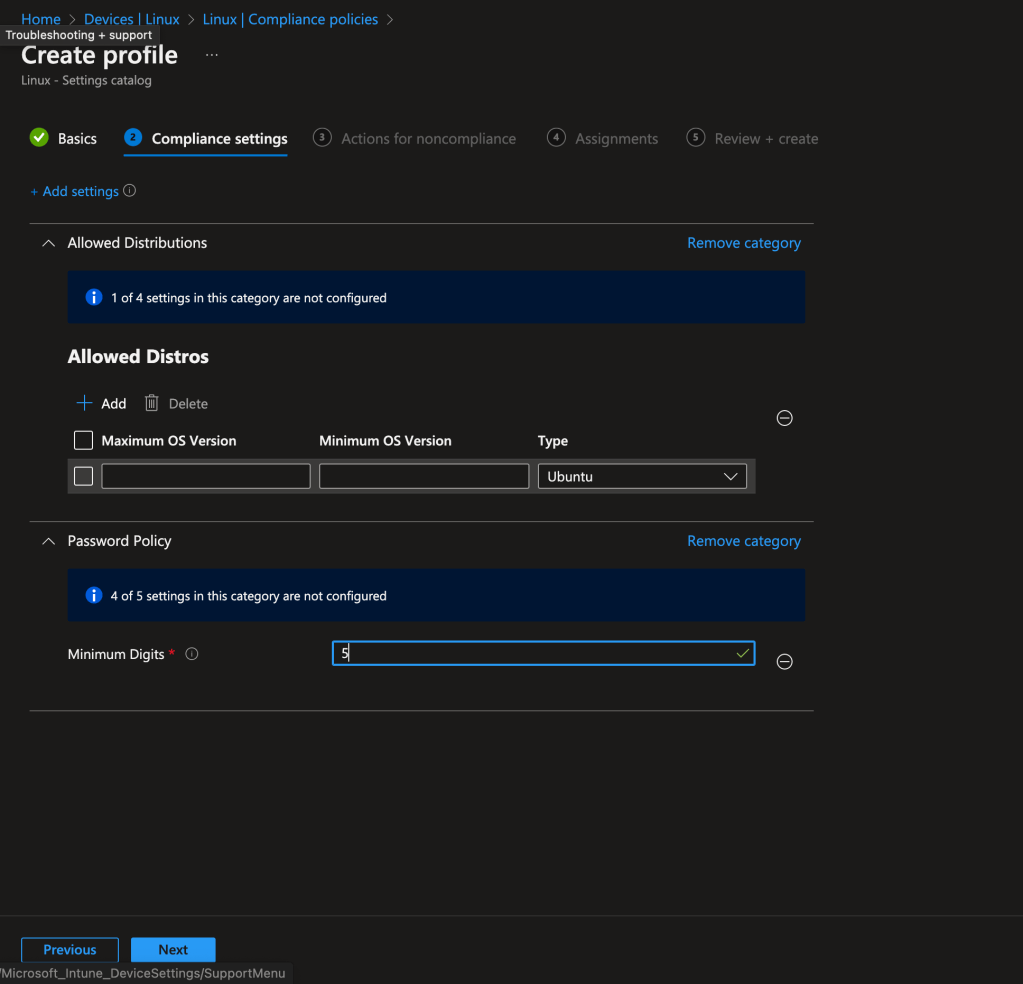The width and height of the screenshot is (1023, 984).
Task: Click the Maximum OS Version input field
Action: point(206,476)
